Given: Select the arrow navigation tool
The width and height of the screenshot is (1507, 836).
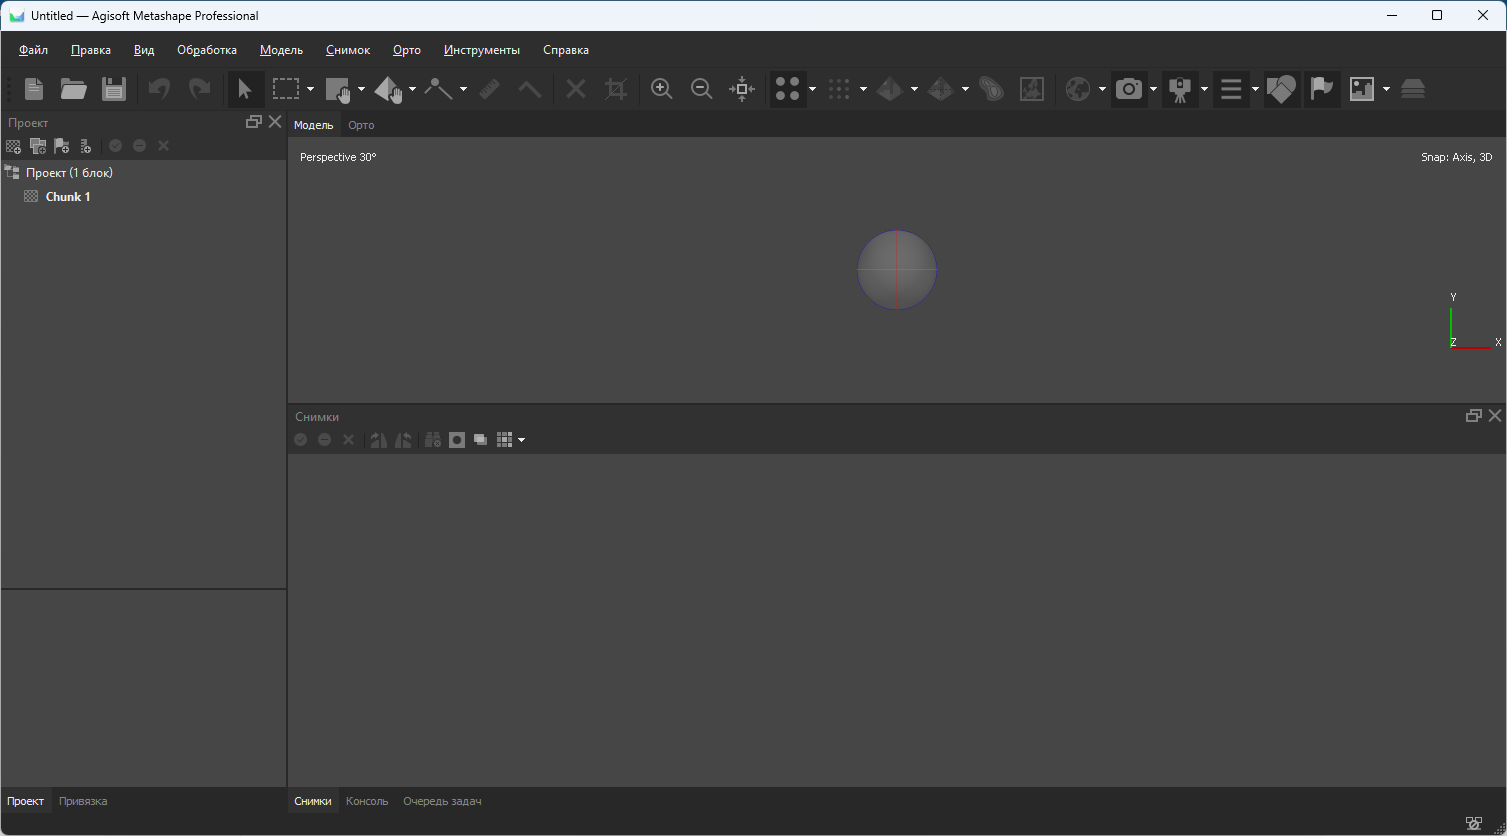Looking at the screenshot, I should (244, 89).
